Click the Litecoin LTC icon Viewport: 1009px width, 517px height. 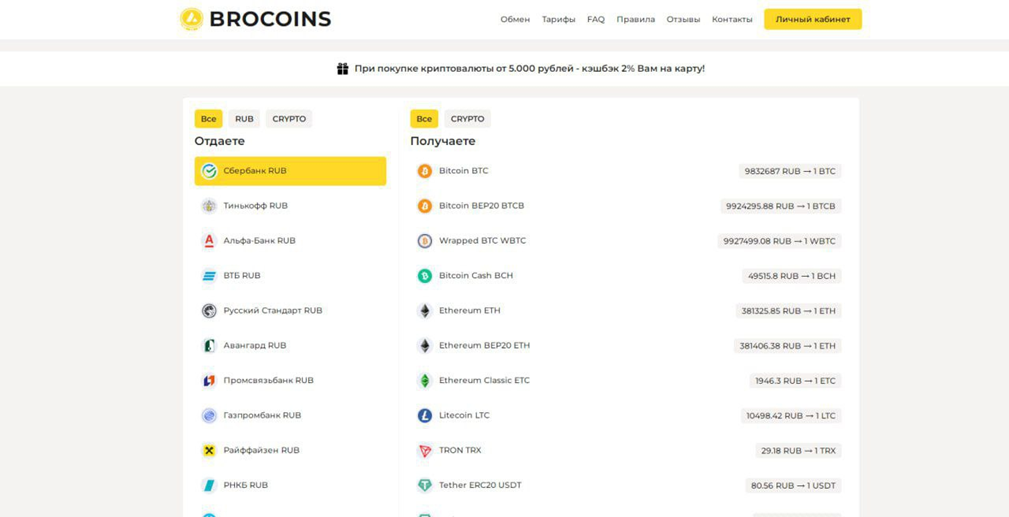(x=425, y=416)
